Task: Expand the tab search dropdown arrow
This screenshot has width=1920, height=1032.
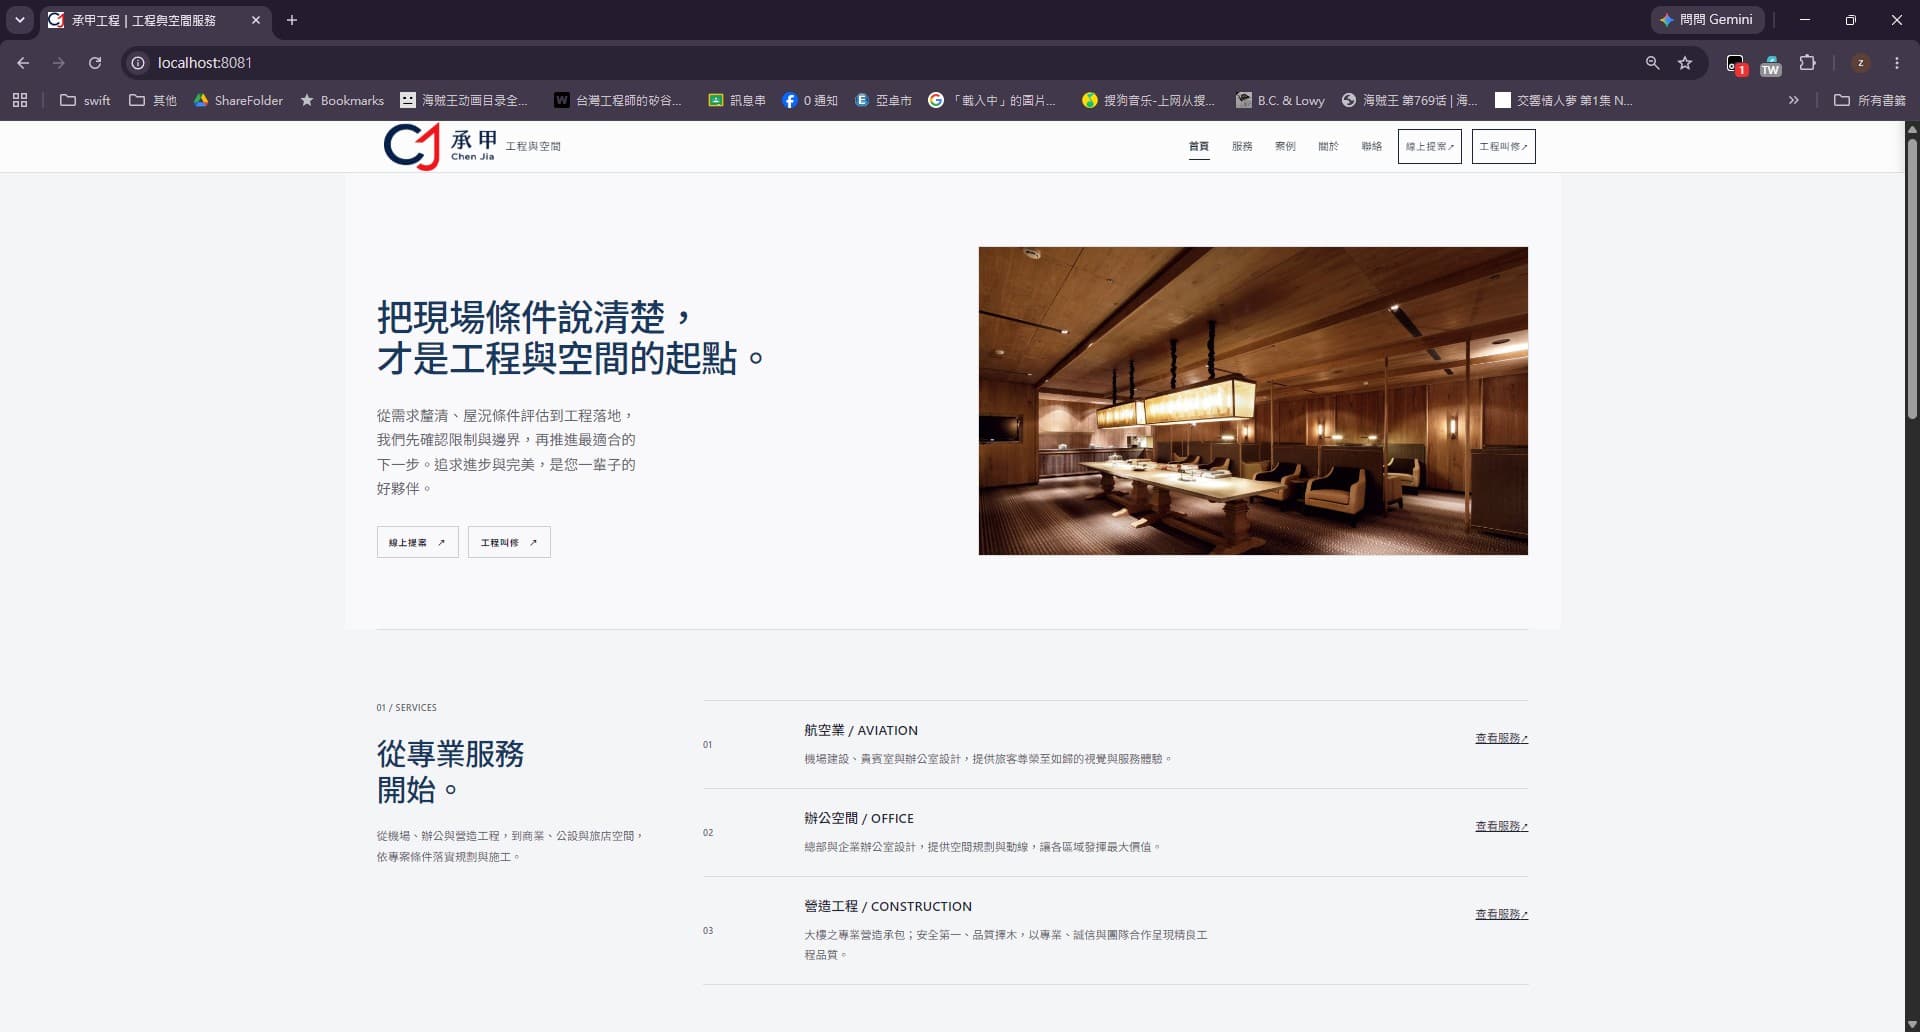Action: click(x=19, y=20)
